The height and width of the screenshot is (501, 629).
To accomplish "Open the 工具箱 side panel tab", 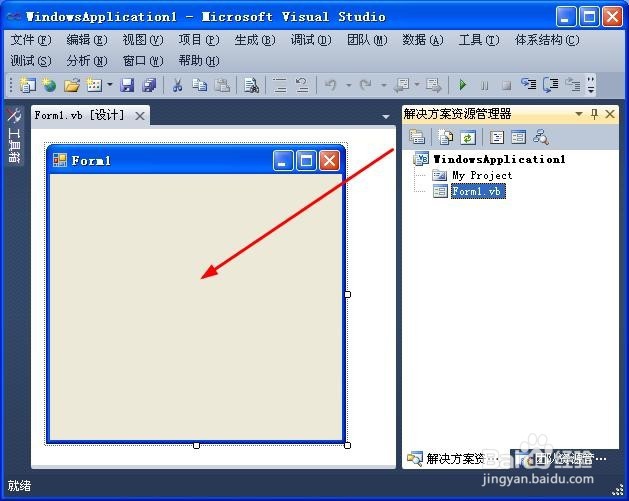I will point(14,135).
